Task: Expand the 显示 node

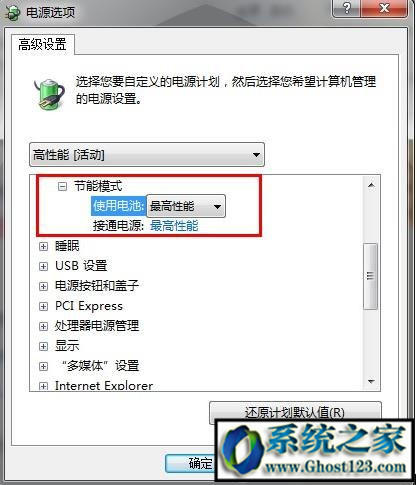Action: [x=43, y=346]
